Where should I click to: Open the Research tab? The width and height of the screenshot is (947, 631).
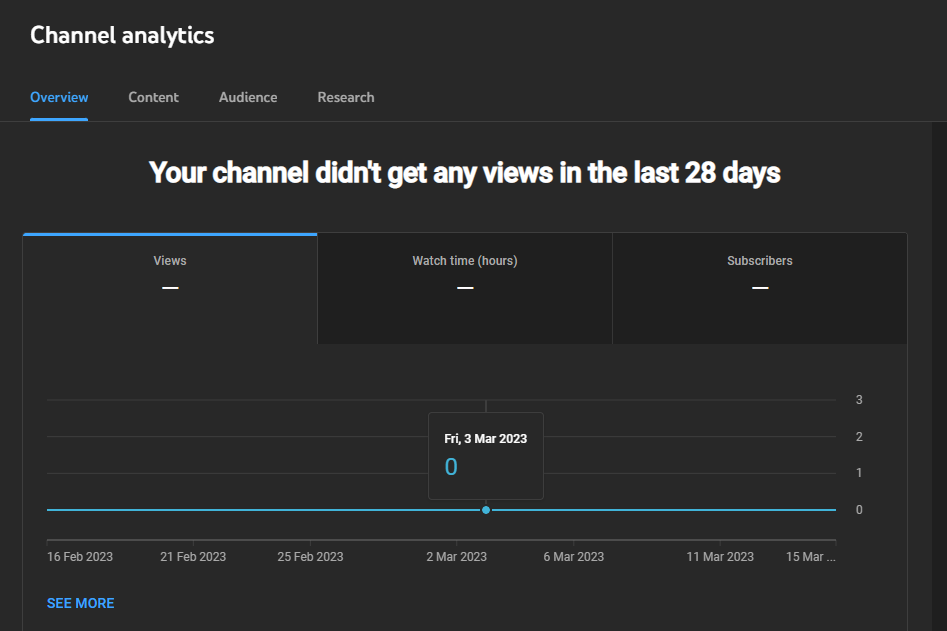[346, 97]
